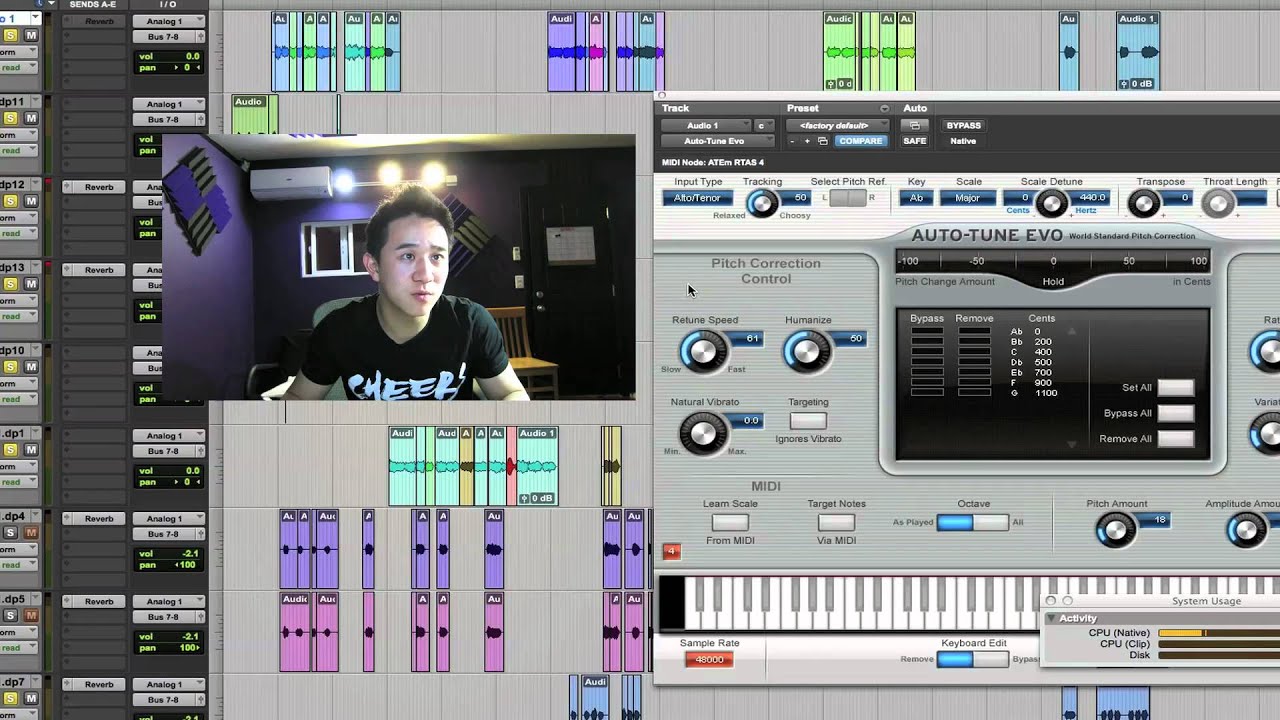Adjust the Humanize knob
The height and width of the screenshot is (720, 1280).
click(806, 351)
